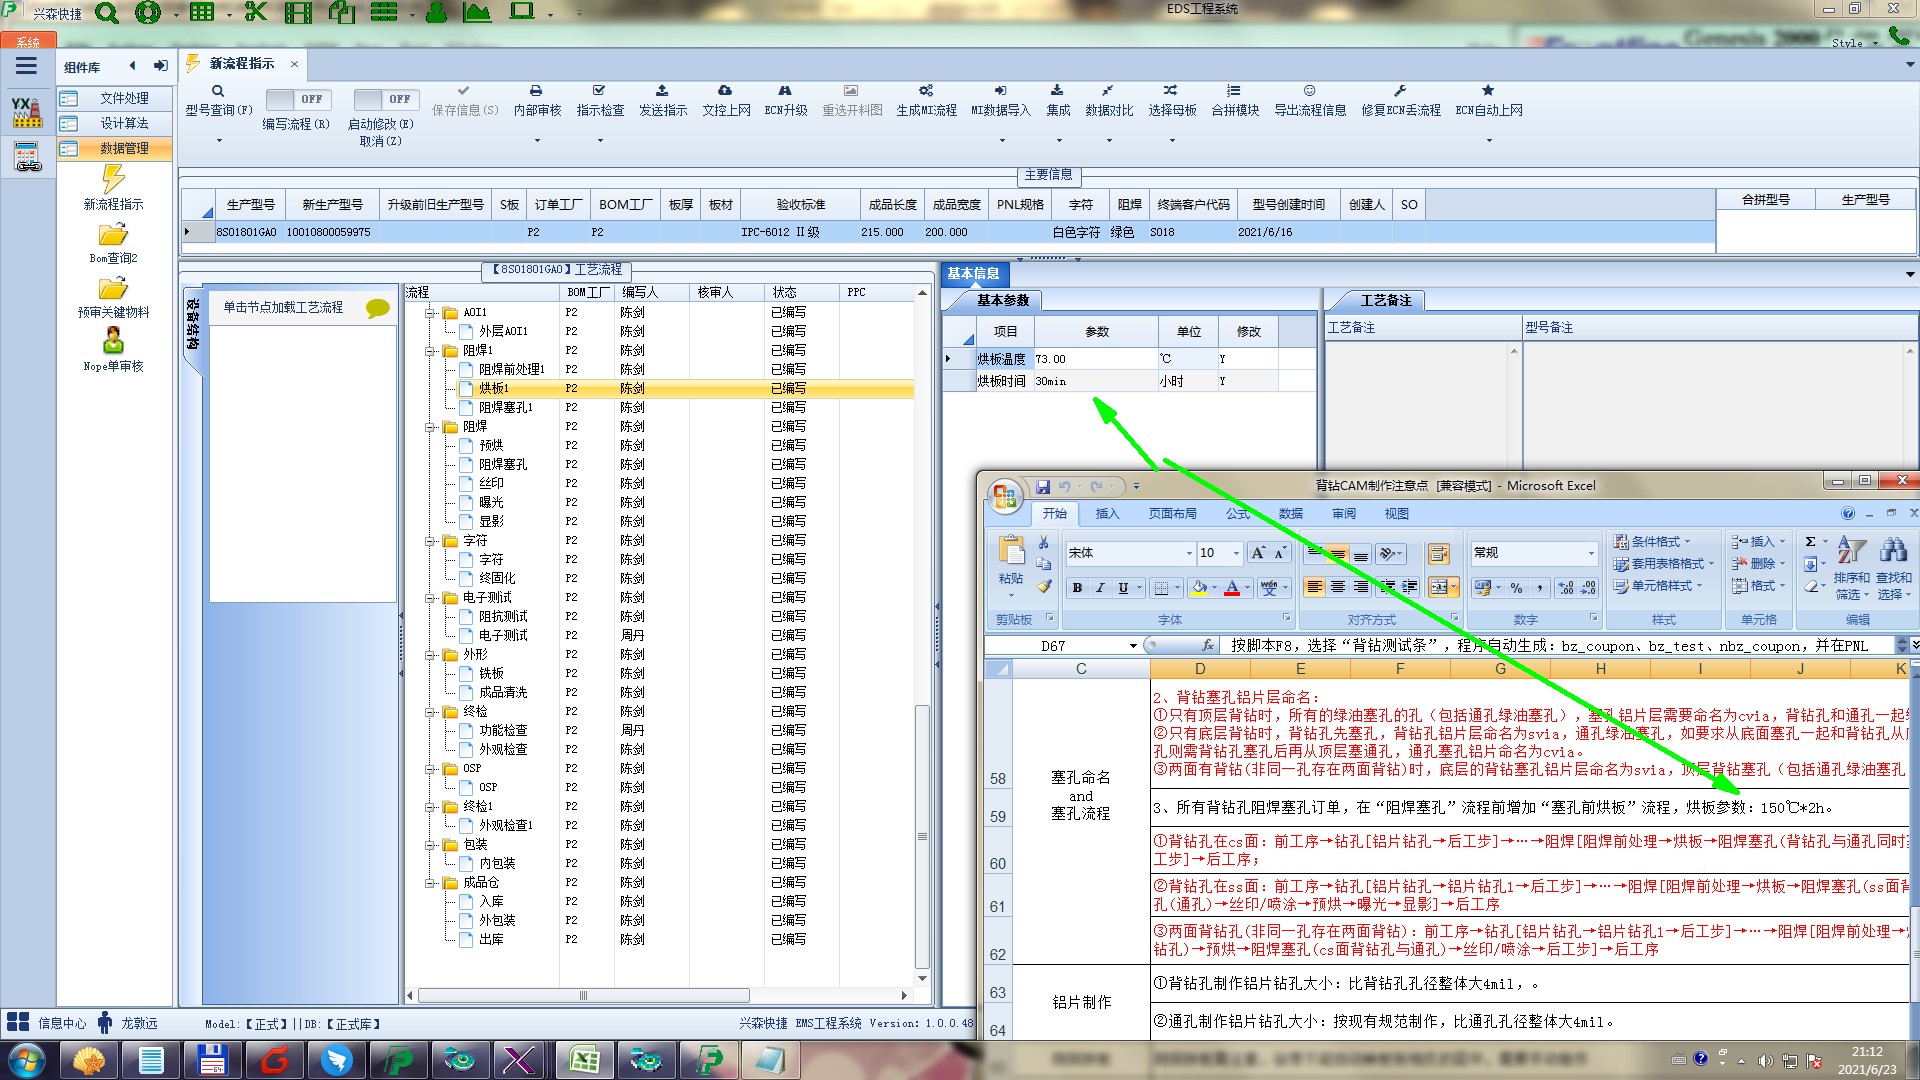Click the 文控上网 cloud upload icon

pyautogui.click(x=725, y=91)
